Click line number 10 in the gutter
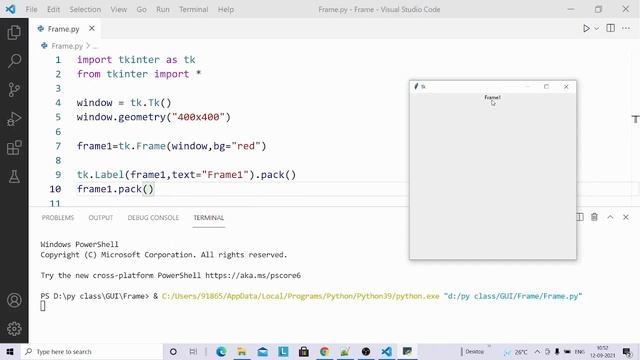The height and width of the screenshot is (360, 640). [56, 189]
